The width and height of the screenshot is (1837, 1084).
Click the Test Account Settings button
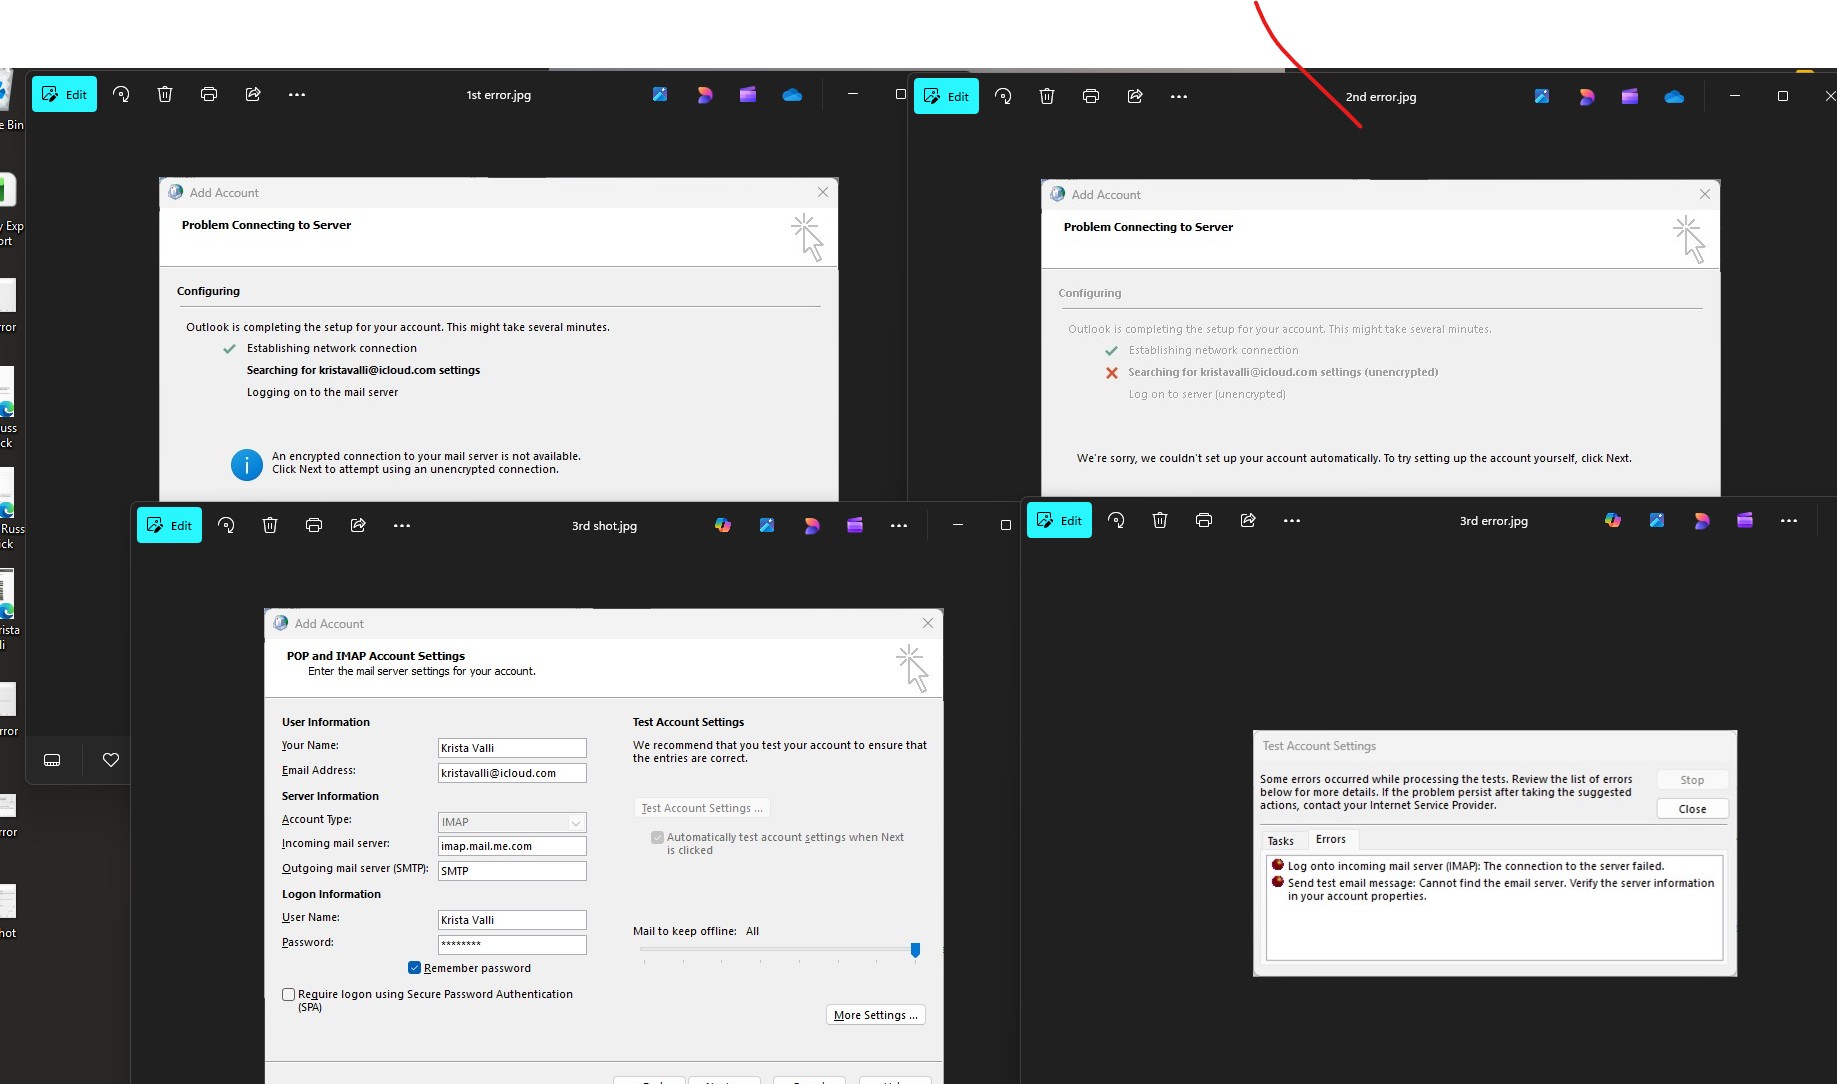point(702,808)
